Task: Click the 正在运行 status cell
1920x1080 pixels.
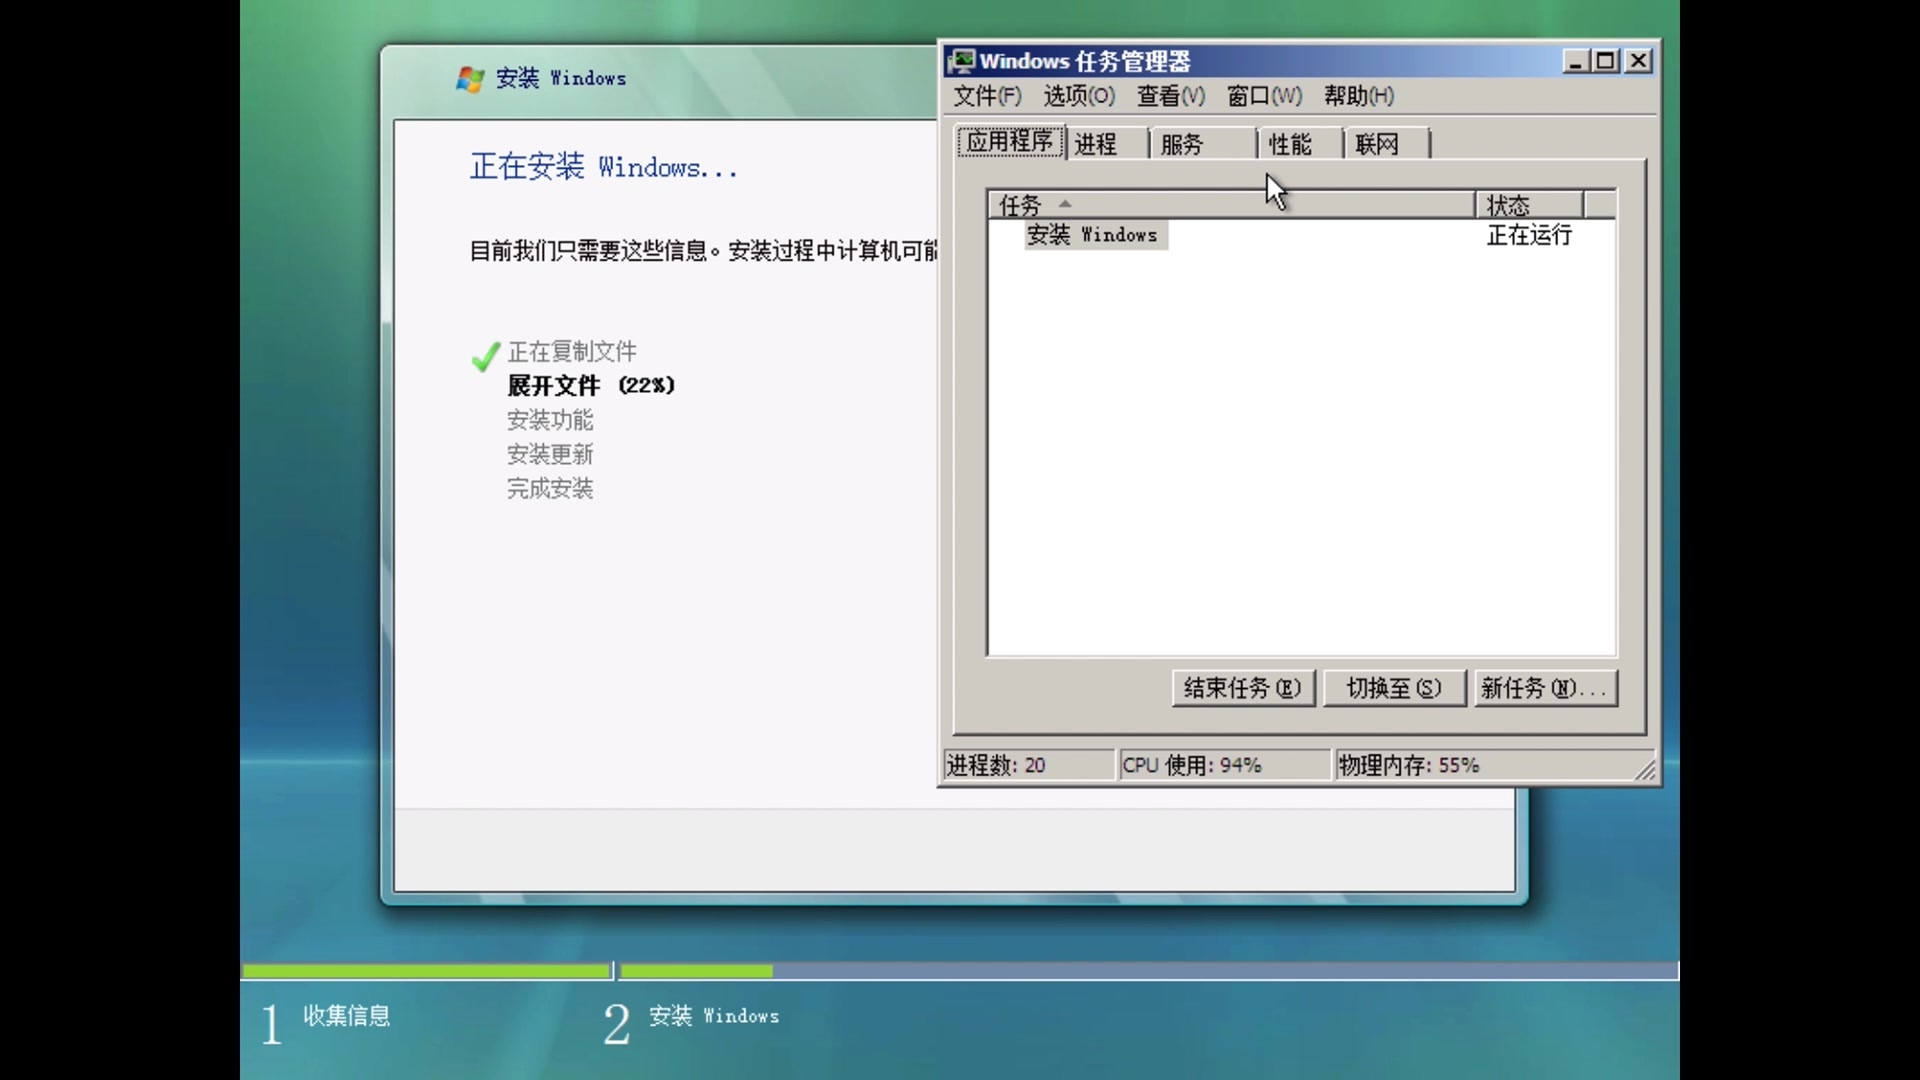Action: [x=1529, y=235]
